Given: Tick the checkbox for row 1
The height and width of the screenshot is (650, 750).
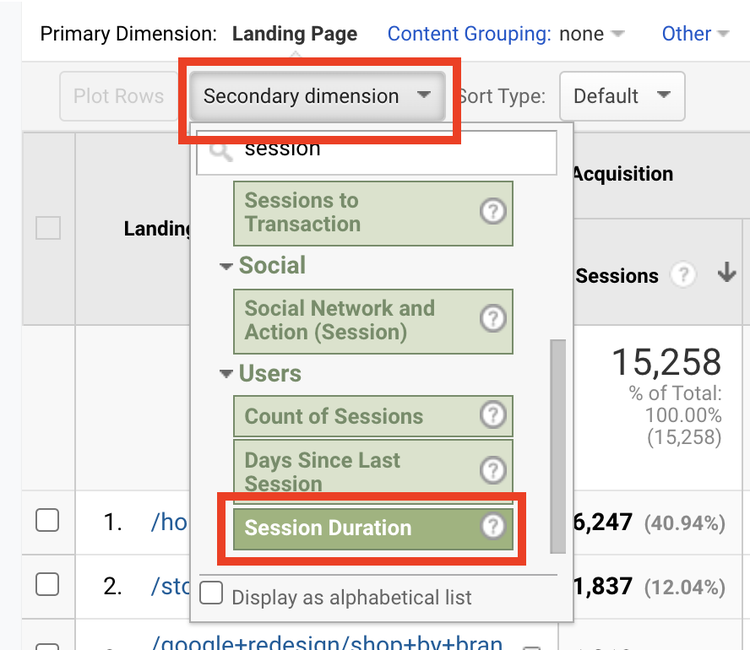Looking at the screenshot, I should point(47,520).
